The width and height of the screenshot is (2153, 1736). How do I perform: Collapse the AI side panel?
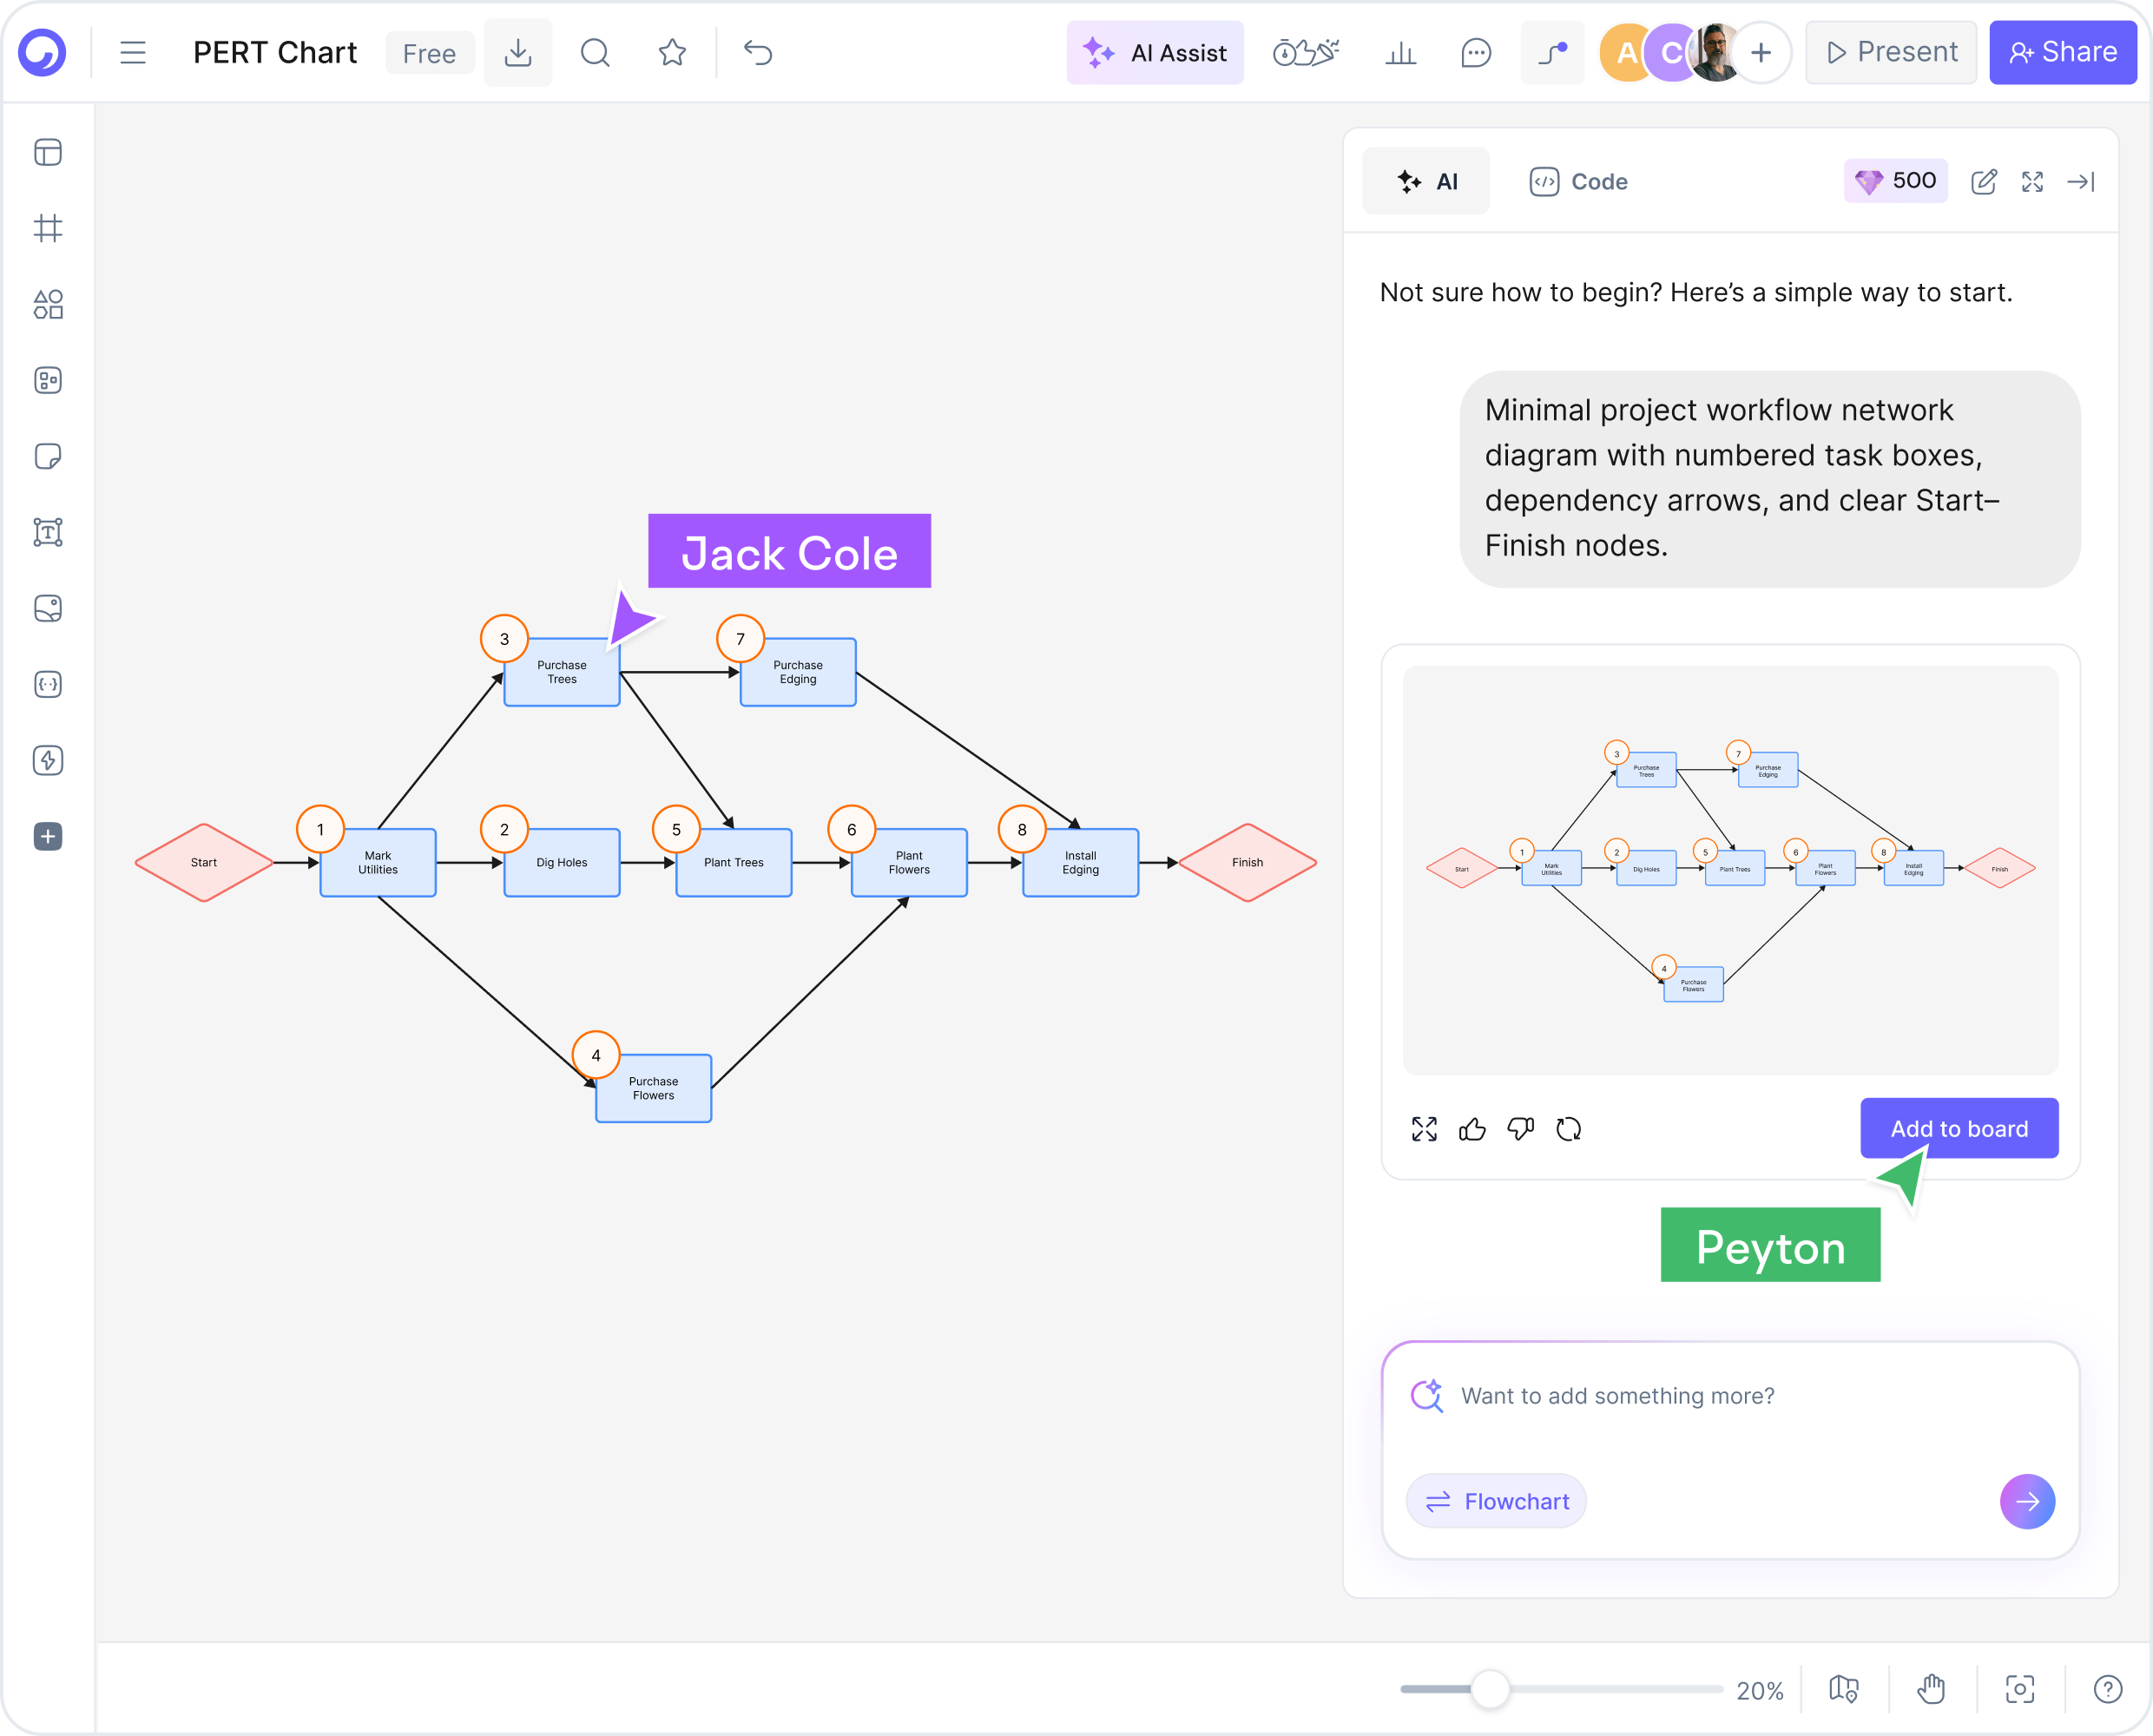pos(2080,181)
